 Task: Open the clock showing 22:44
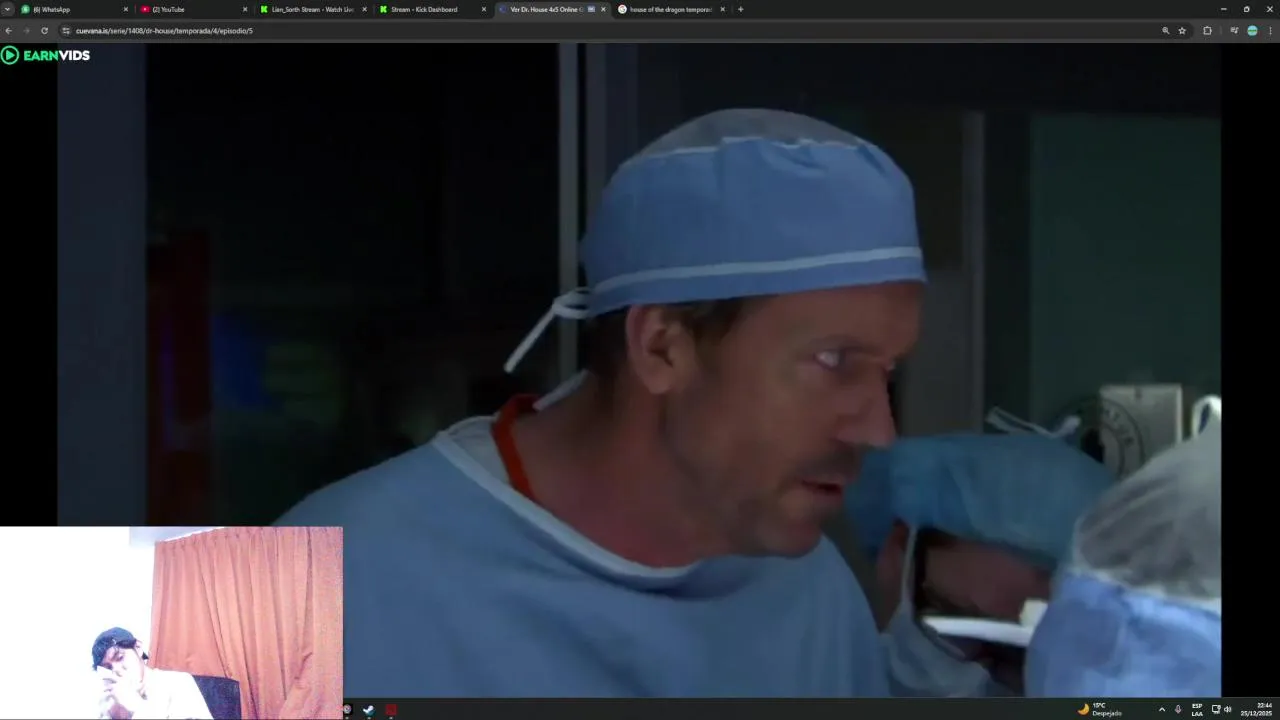click(1256, 709)
